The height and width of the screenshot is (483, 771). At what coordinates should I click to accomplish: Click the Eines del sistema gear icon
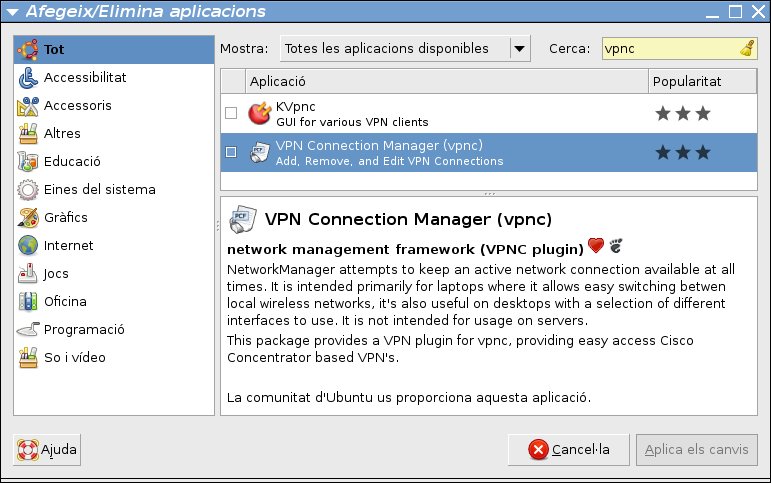coord(28,189)
